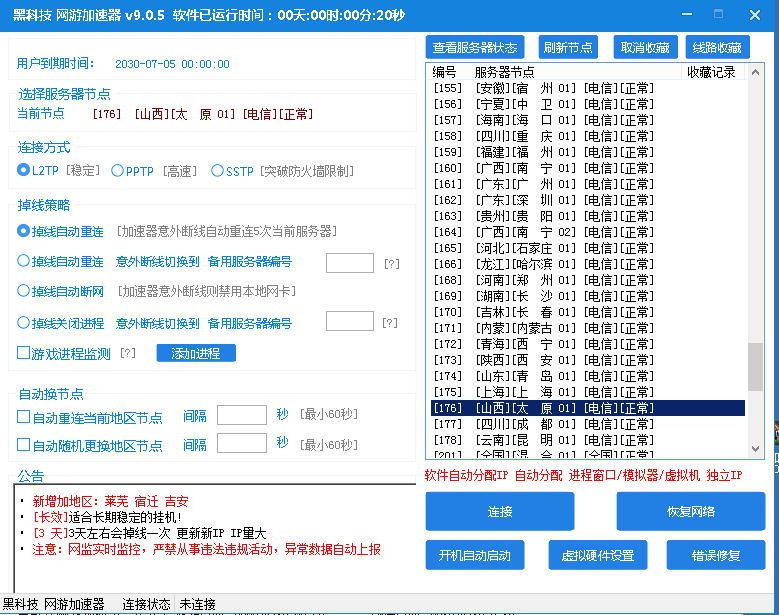Select node [157] 海南 海口 01
Viewport: 779px width, 615px height.
tap(588, 120)
